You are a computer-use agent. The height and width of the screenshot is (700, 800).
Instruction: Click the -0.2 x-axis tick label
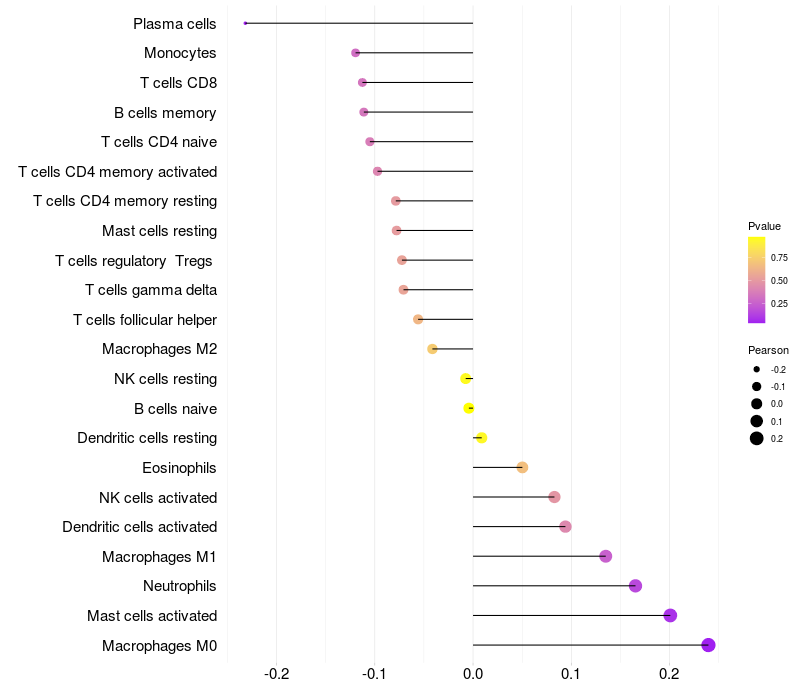[x=276, y=673]
